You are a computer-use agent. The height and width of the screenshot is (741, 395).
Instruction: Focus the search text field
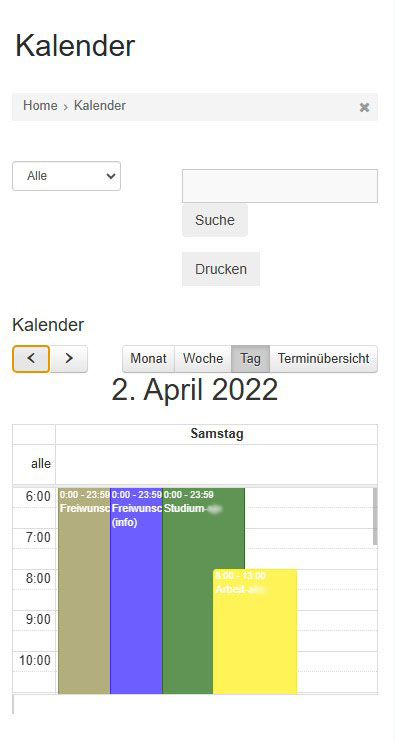[280, 186]
